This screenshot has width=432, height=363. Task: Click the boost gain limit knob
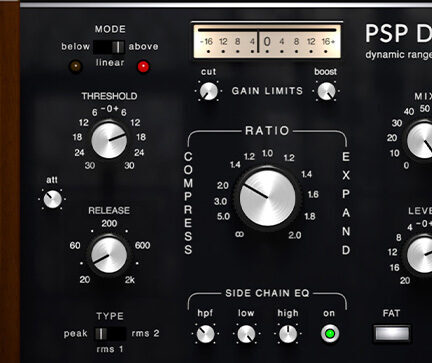pos(326,91)
